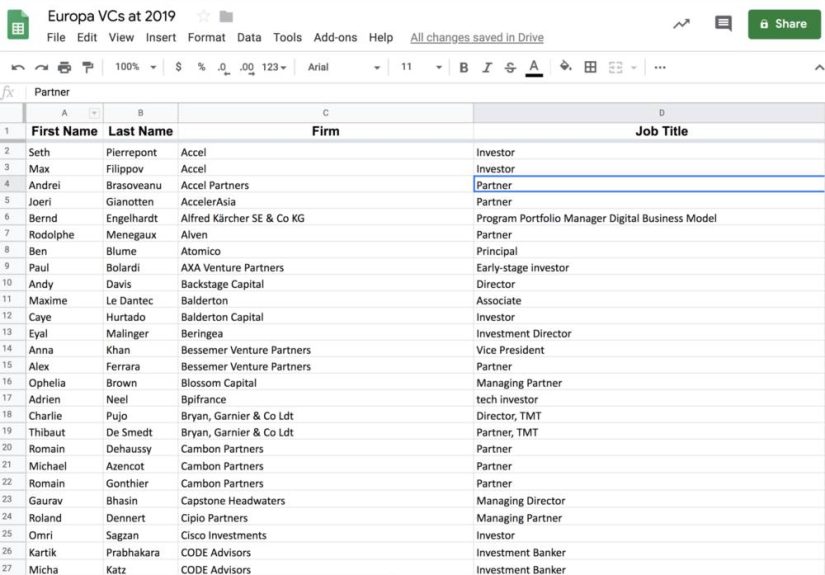Click the move to folder icon
This screenshot has height=575, width=825.
pyautogui.click(x=226, y=17)
